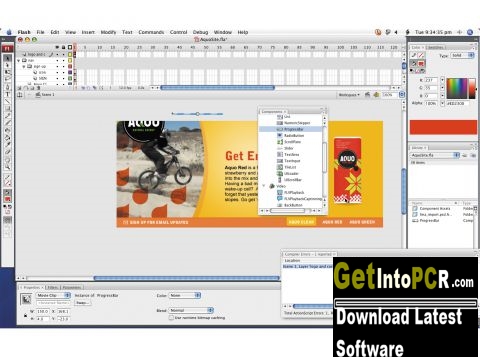Click the Show All Layers as Outlines header

70,47
